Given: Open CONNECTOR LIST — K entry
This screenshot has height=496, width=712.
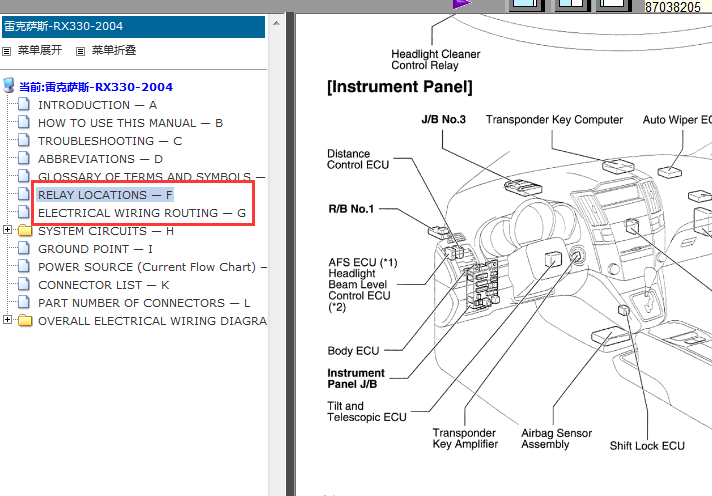Looking at the screenshot, I should pos(104,285).
